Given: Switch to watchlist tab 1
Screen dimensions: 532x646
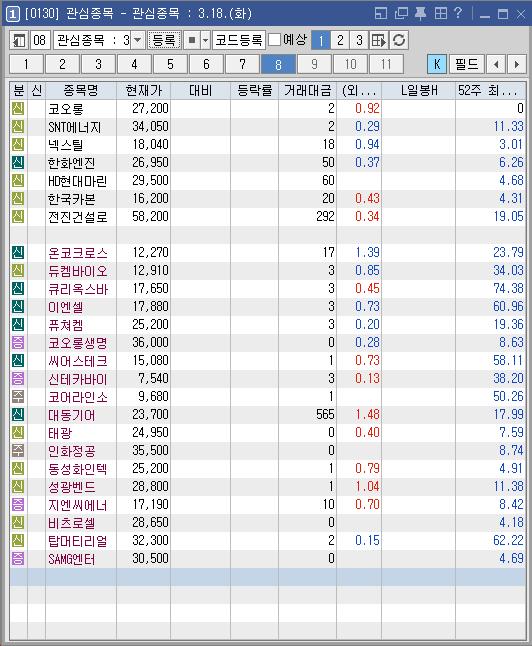Looking at the screenshot, I should [26, 64].
